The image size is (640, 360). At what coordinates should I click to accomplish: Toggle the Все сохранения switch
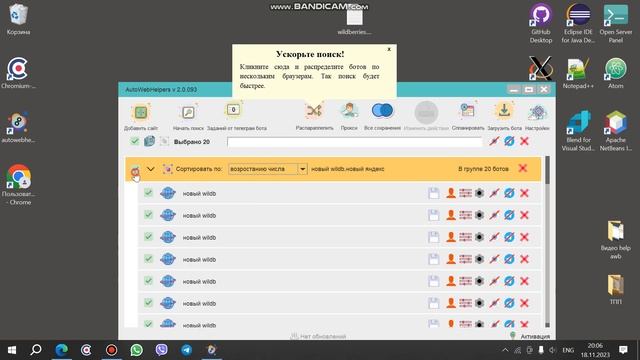click(382, 111)
